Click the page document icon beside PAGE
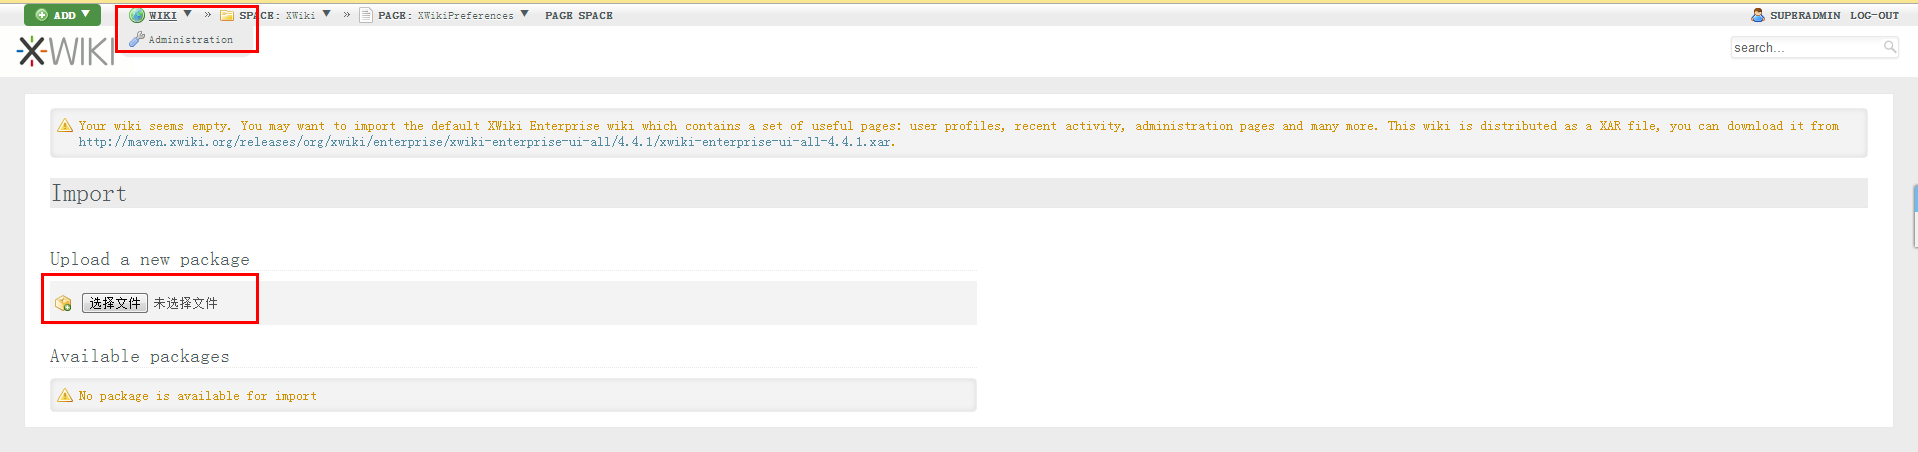 (x=366, y=15)
